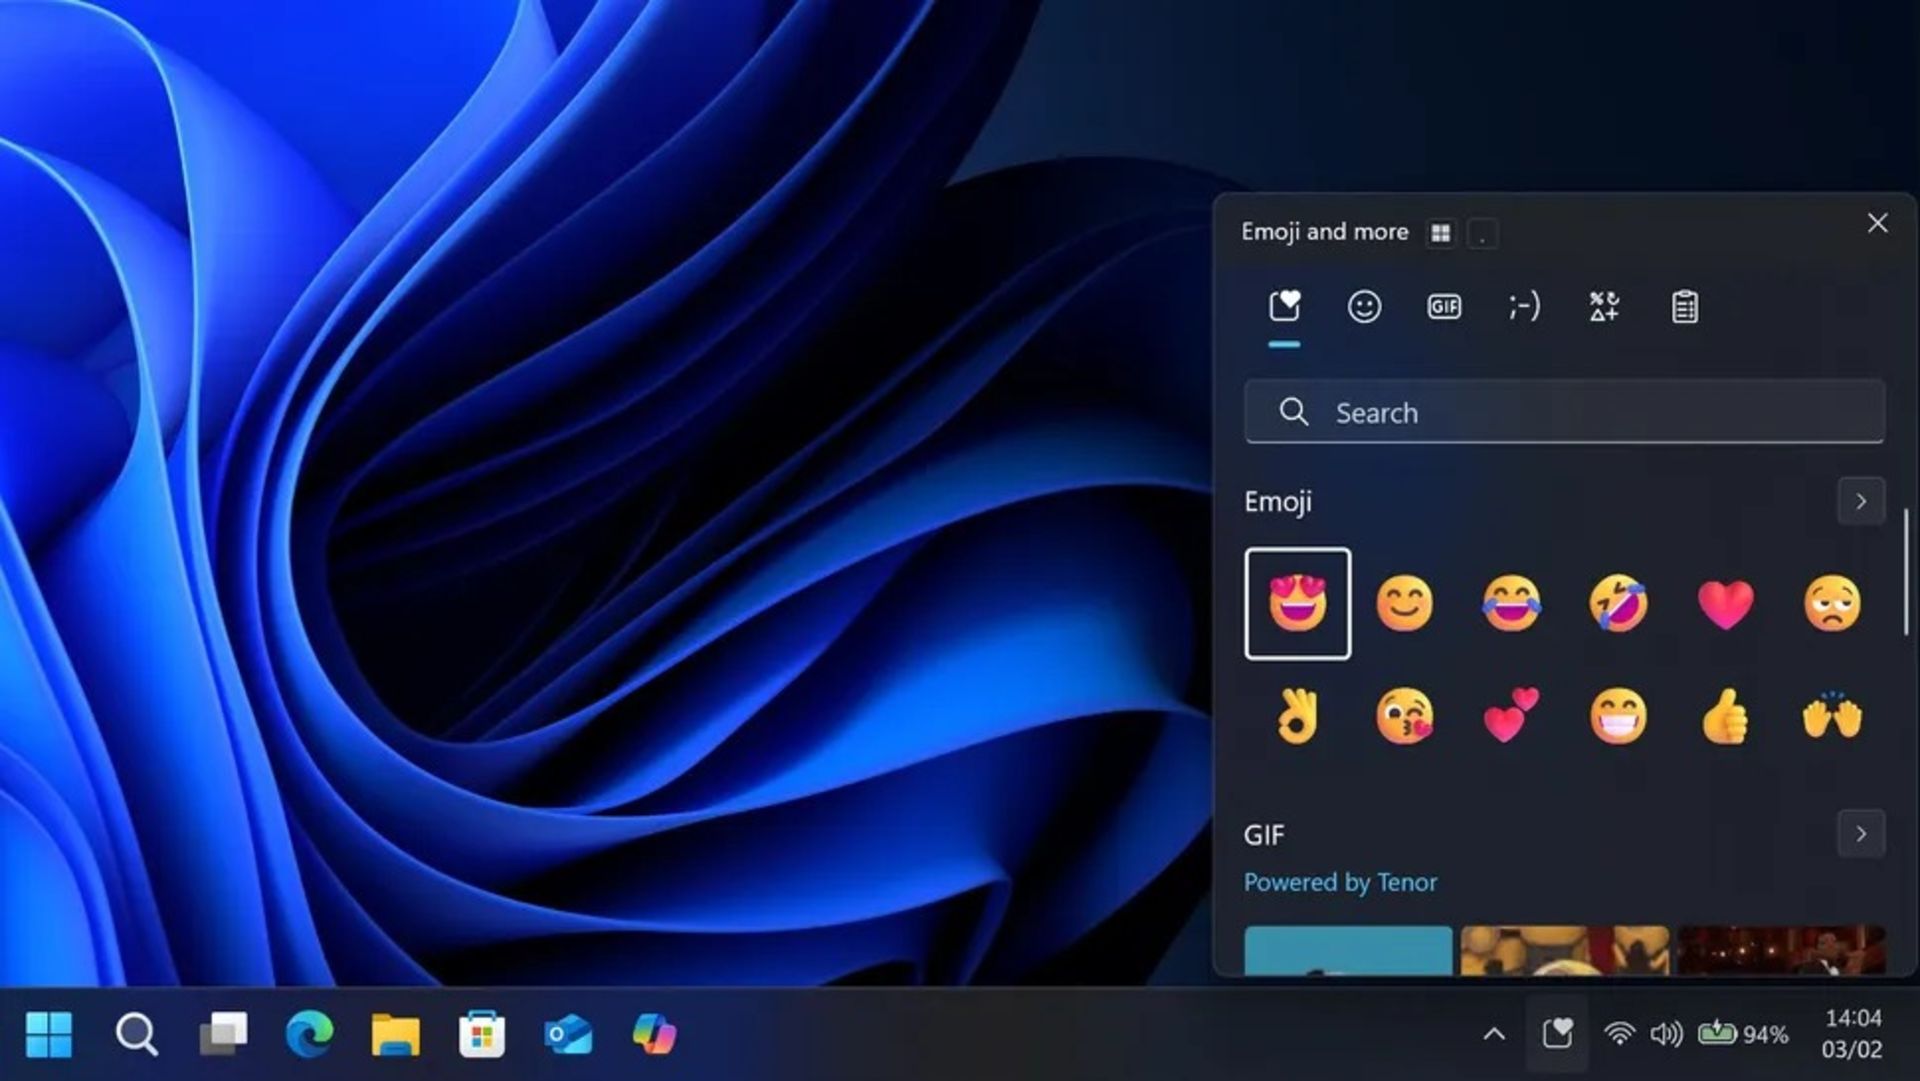The height and width of the screenshot is (1081, 1920).
Task: Close the Emoji and more panel
Action: click(1876, 223)
